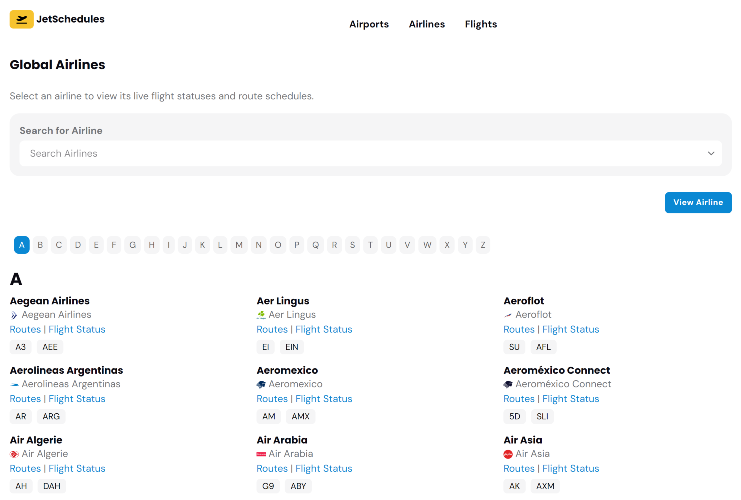Click the AFL code tag
741x500 pixels.
pyautogui.click(x=543, y=347)
